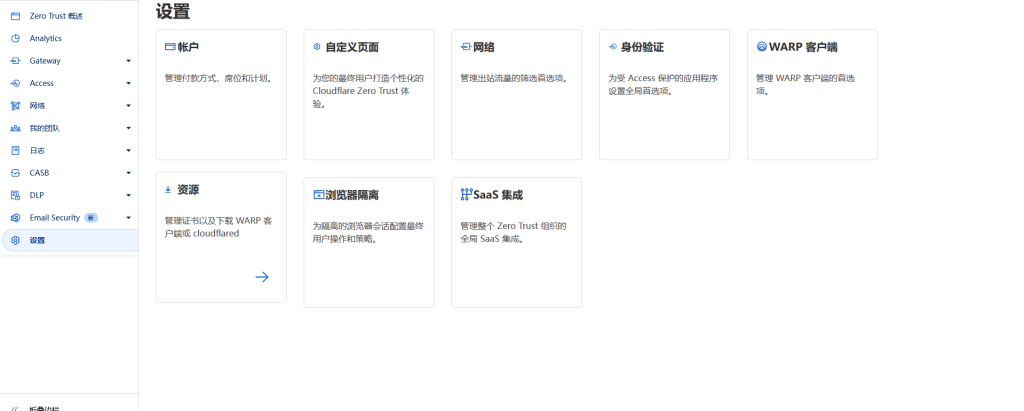The image size is (1024, 411).
Task: Click the 网络 network icon in sidebar
Action: (x=16, y=106)
